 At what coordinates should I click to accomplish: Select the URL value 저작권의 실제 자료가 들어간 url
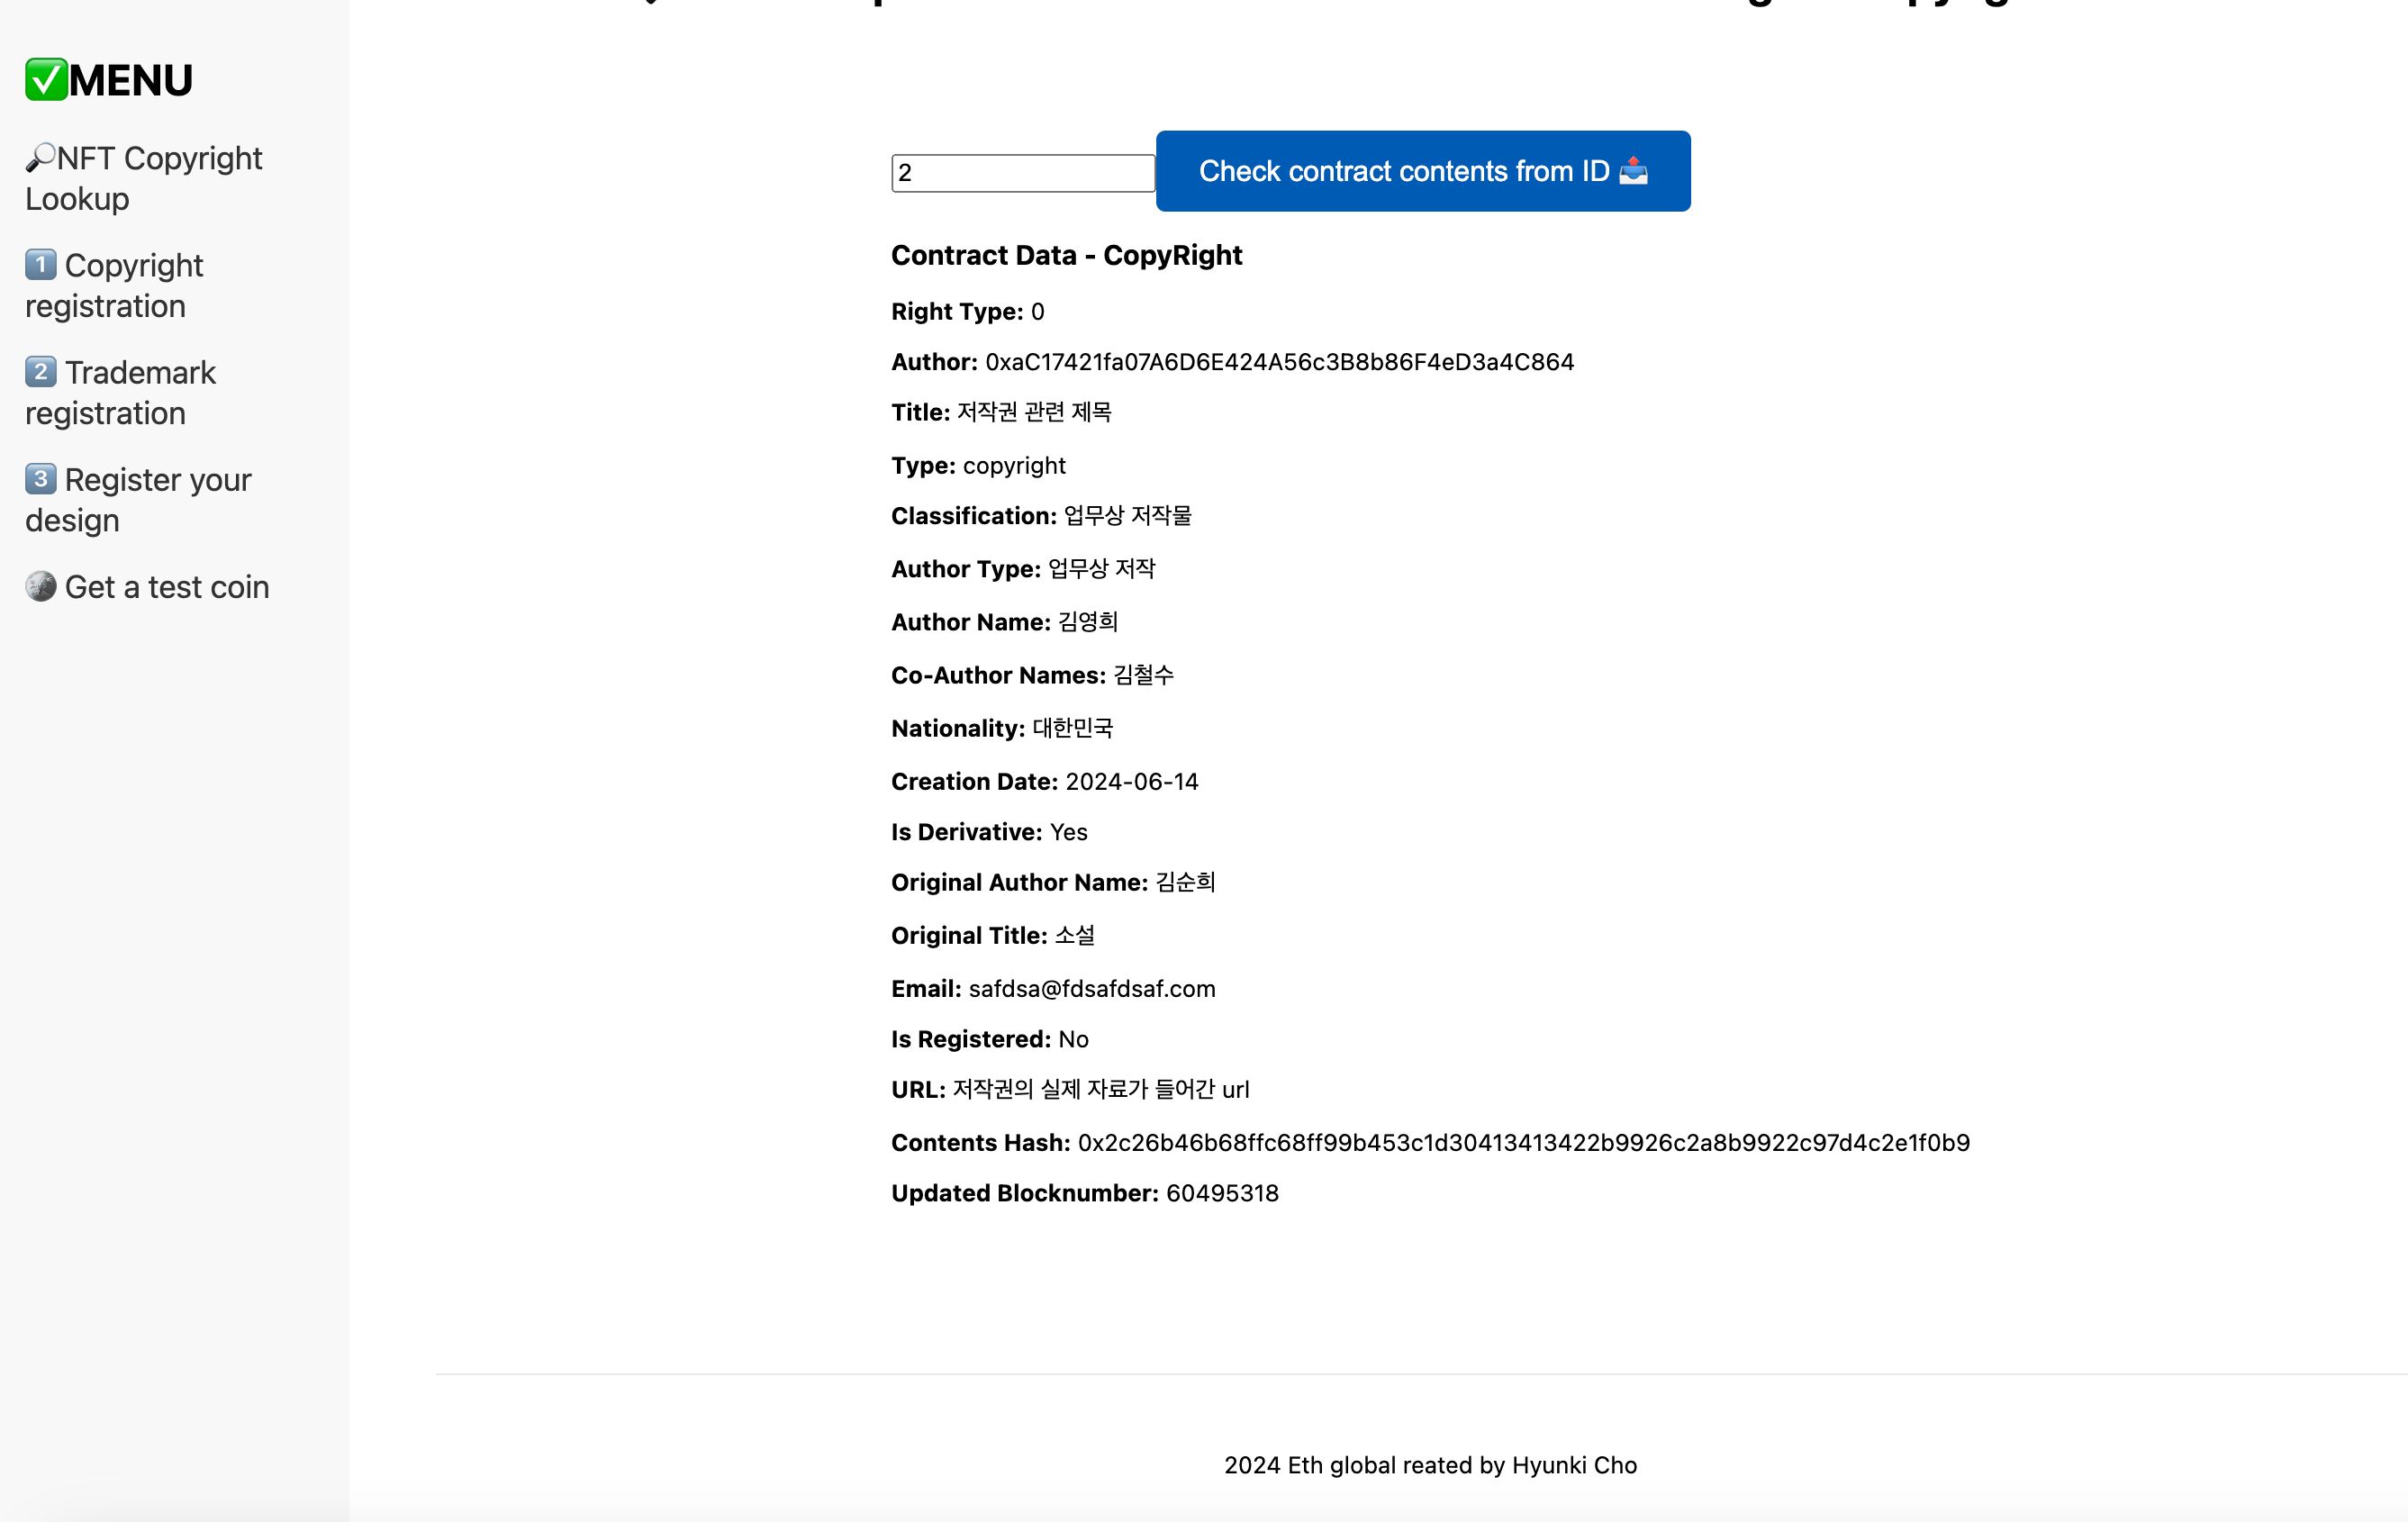[x=1100, y=1089]
